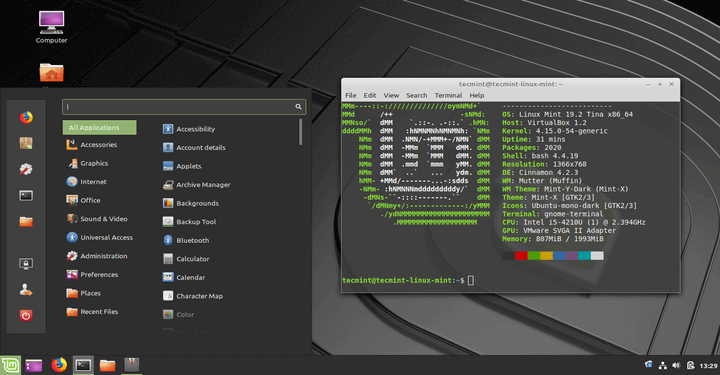Click the menu search input field
720x375 pixels.
click(x=184, y=107)
